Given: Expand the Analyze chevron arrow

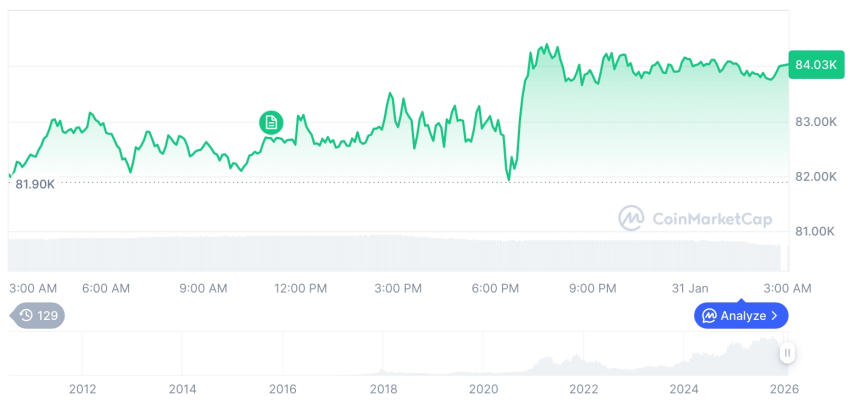Looking at the screenshot, I should tap(774, 316).
